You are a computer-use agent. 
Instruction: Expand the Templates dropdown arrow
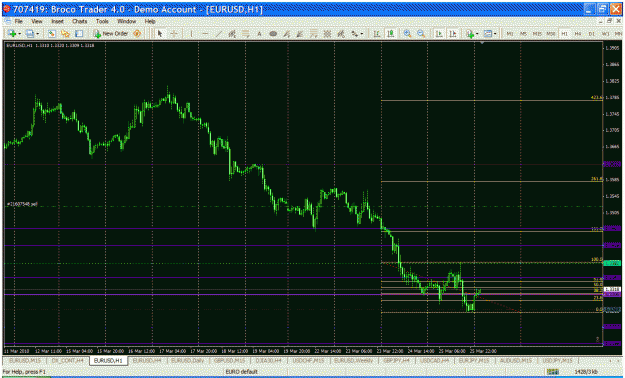(x=495, y=34)
